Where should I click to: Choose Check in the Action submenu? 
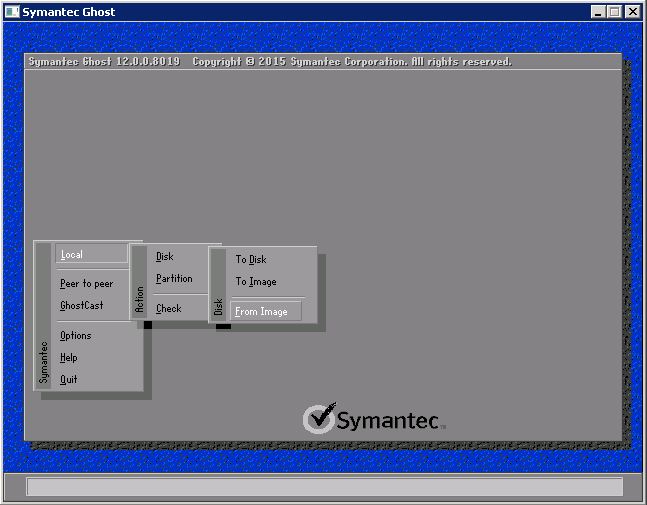[x=168, y=309]
